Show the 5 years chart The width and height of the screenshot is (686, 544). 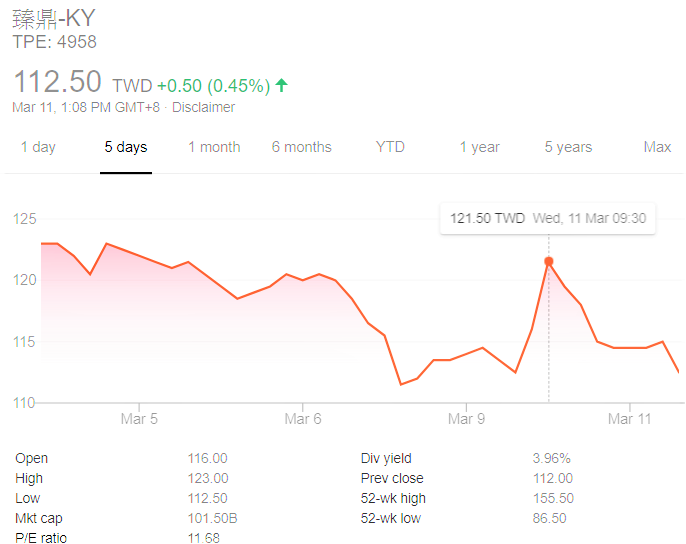point(568,147)
